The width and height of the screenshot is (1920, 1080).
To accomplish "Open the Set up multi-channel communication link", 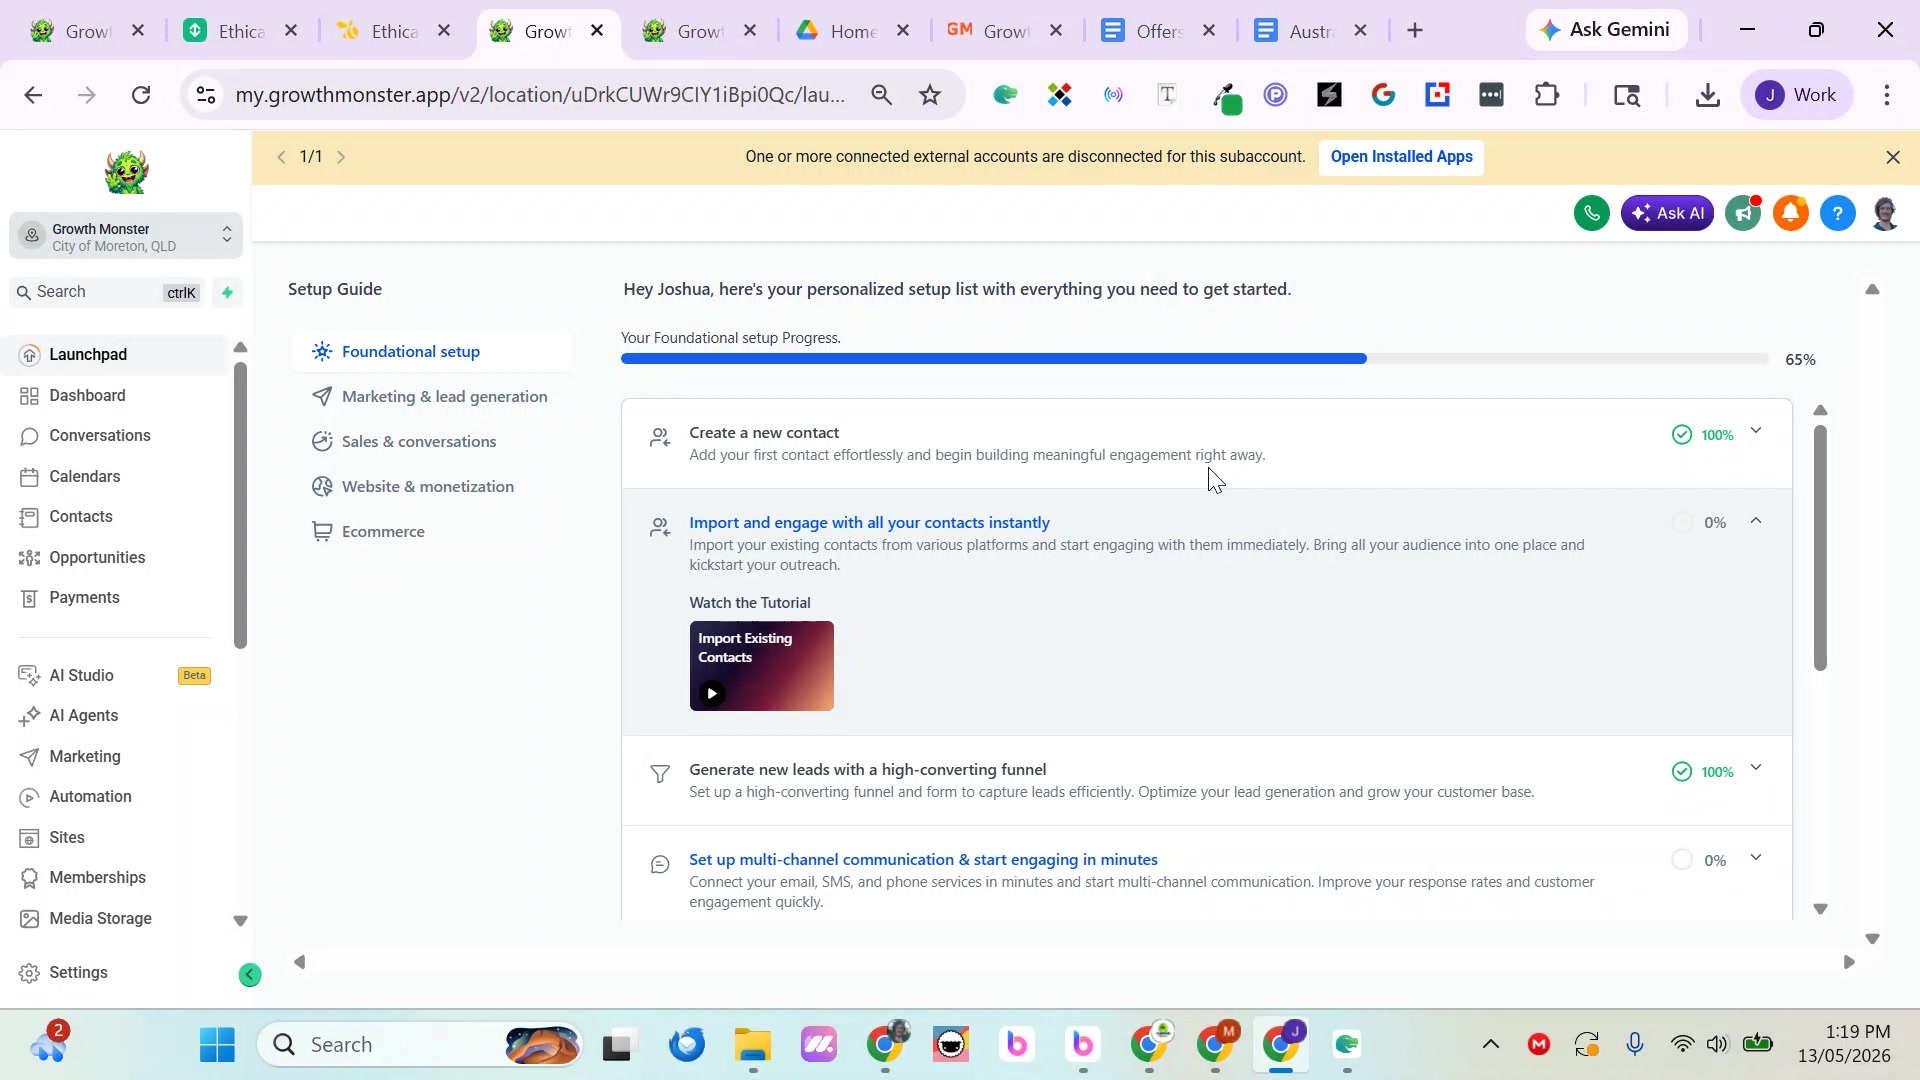I will point(923,860).
